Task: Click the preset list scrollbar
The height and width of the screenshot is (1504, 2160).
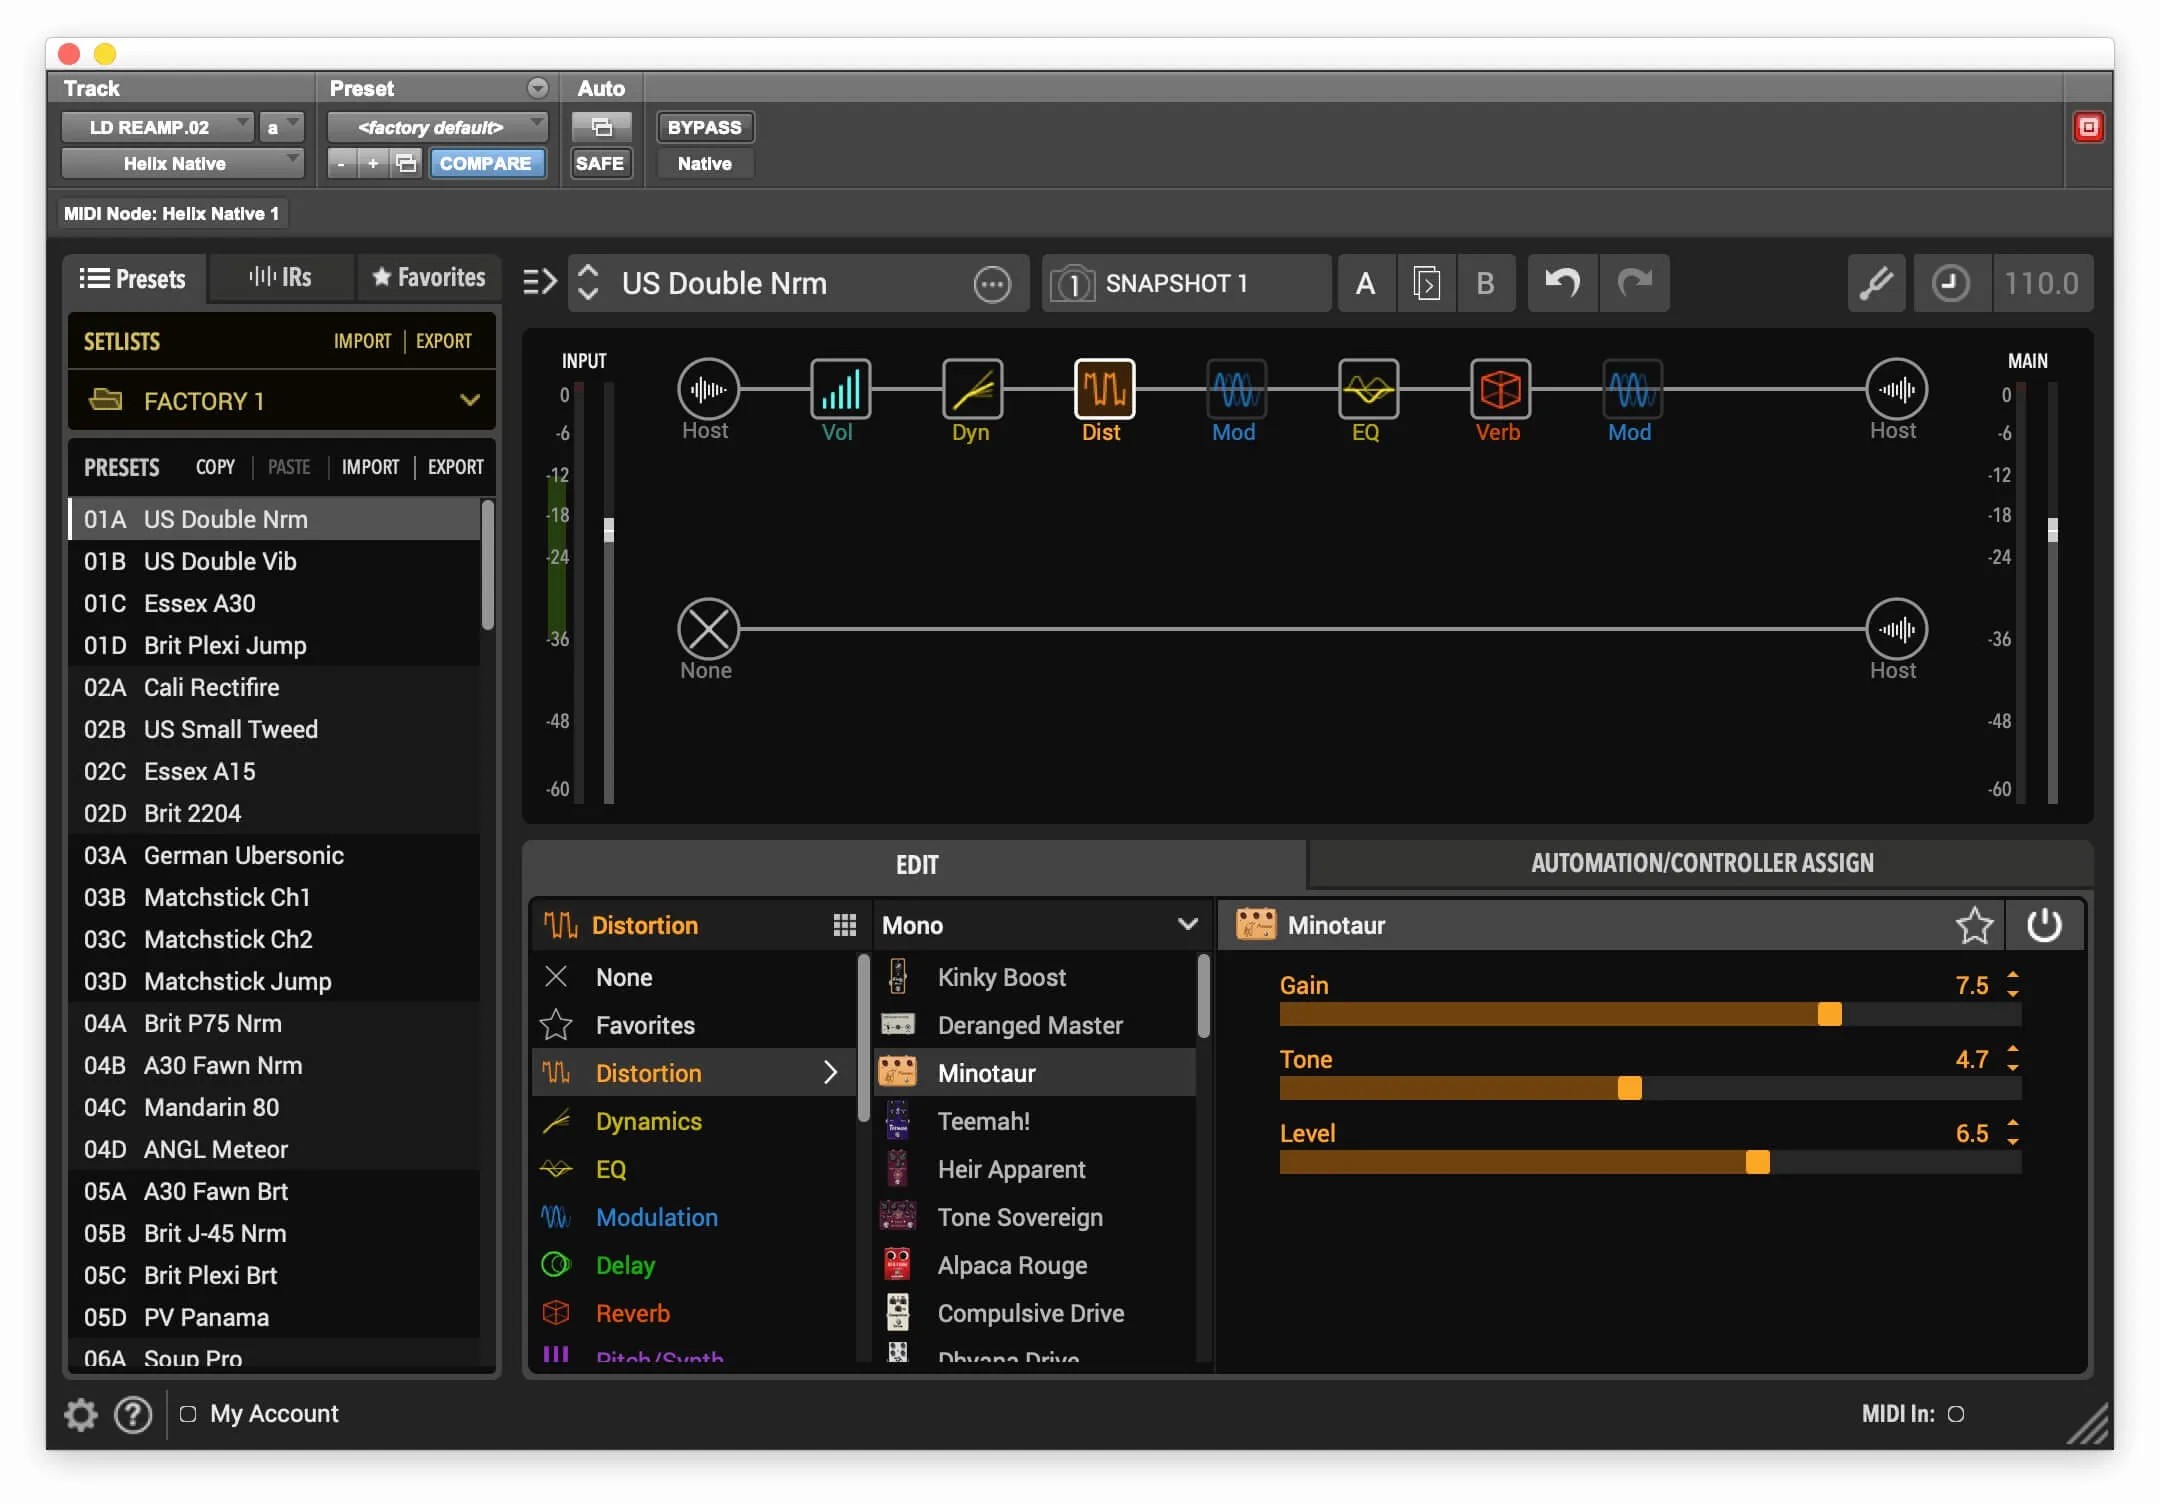Action: [488, 565]
